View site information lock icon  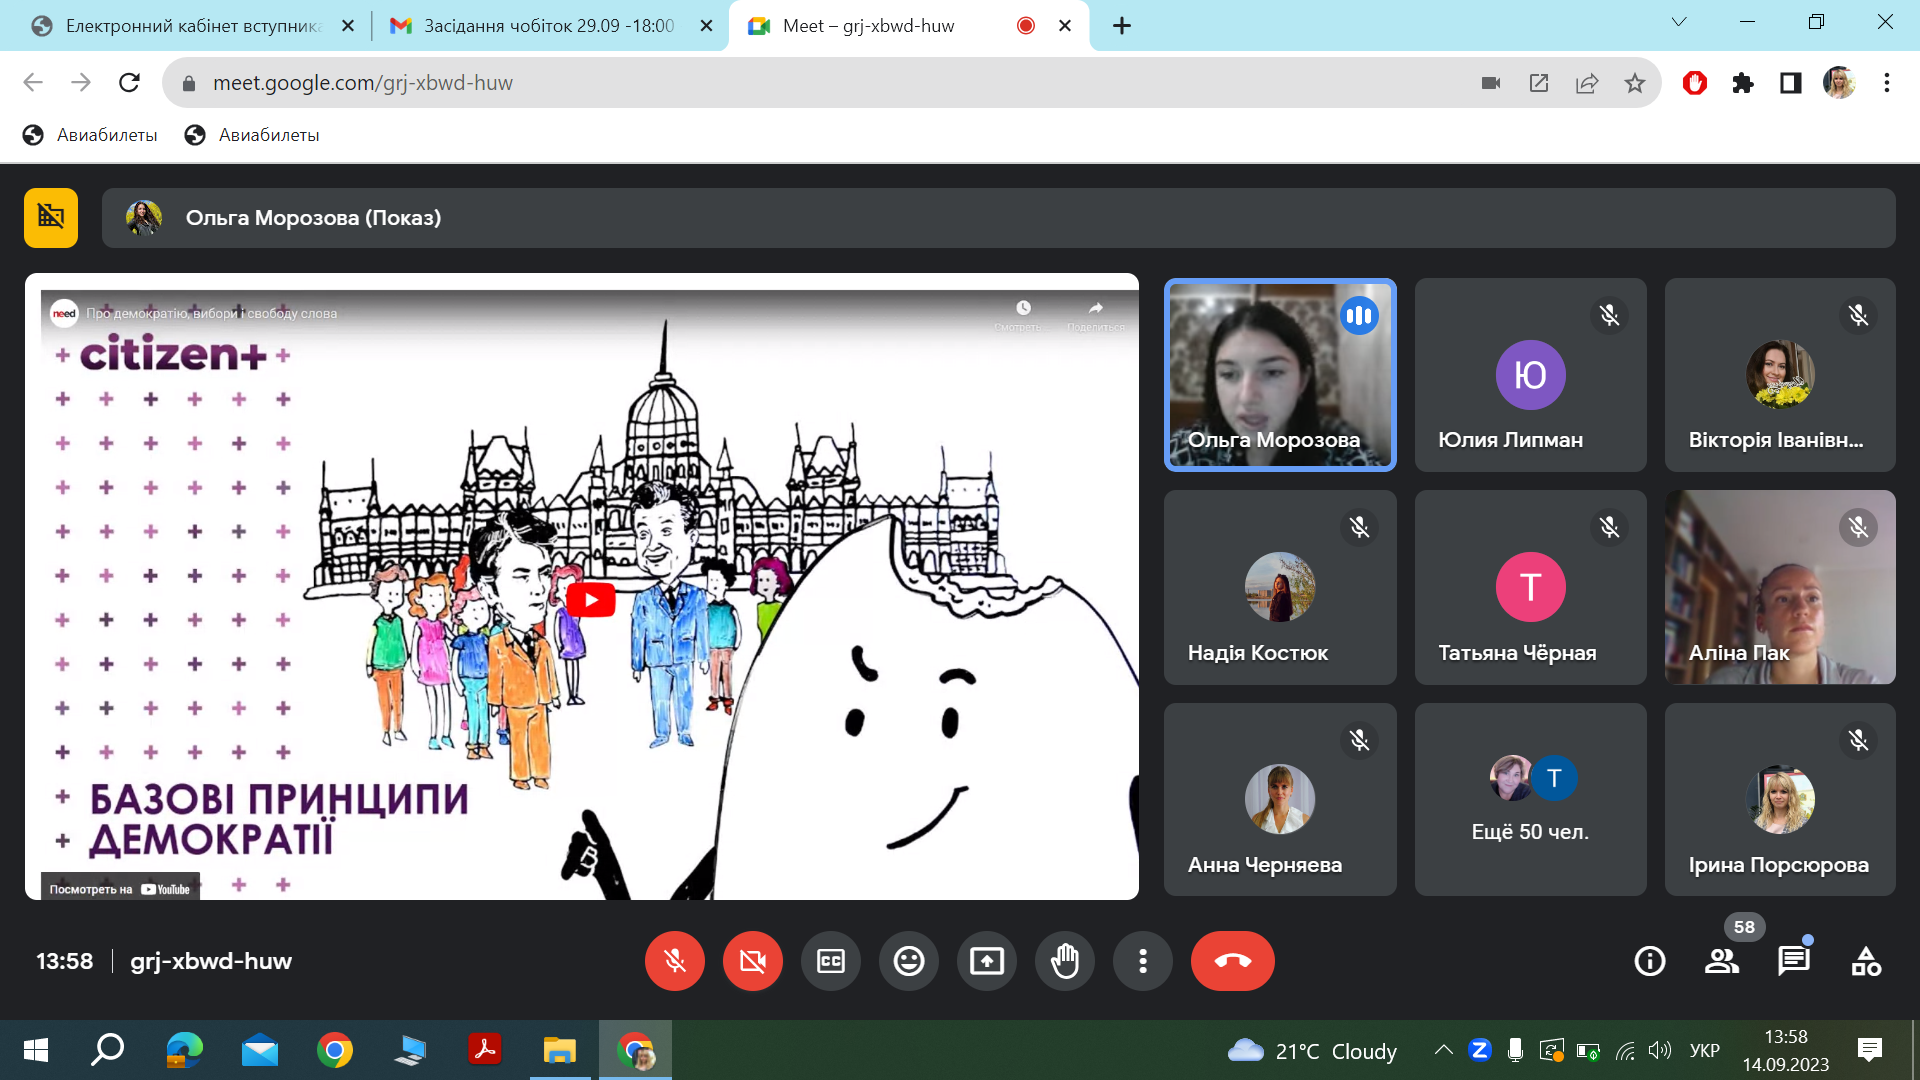coord(188,83)
